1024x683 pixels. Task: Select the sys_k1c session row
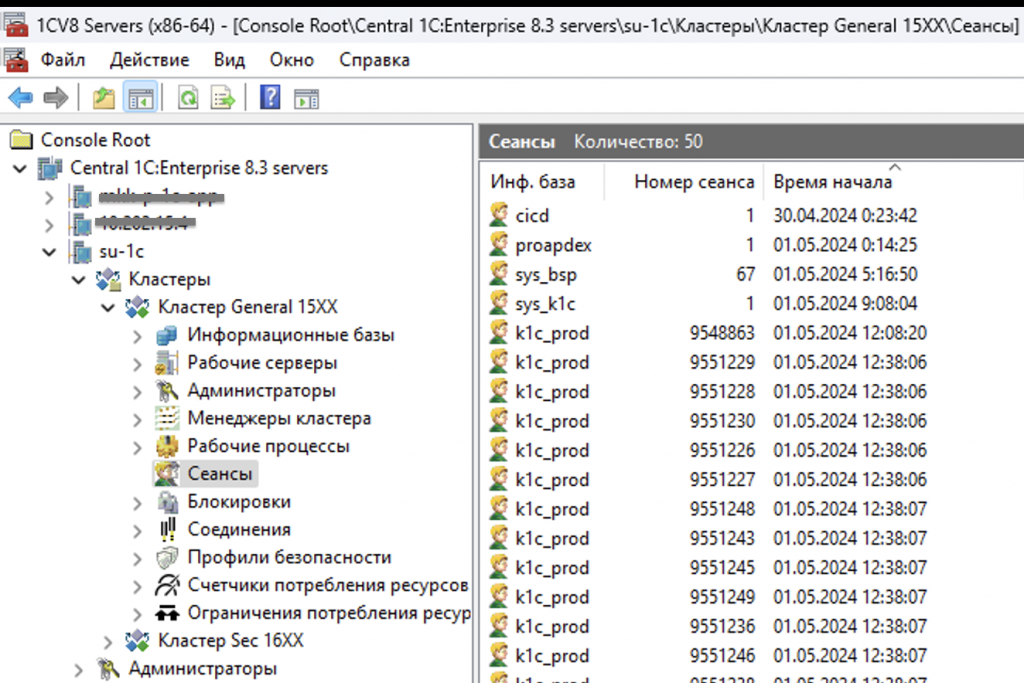(754, 304)
